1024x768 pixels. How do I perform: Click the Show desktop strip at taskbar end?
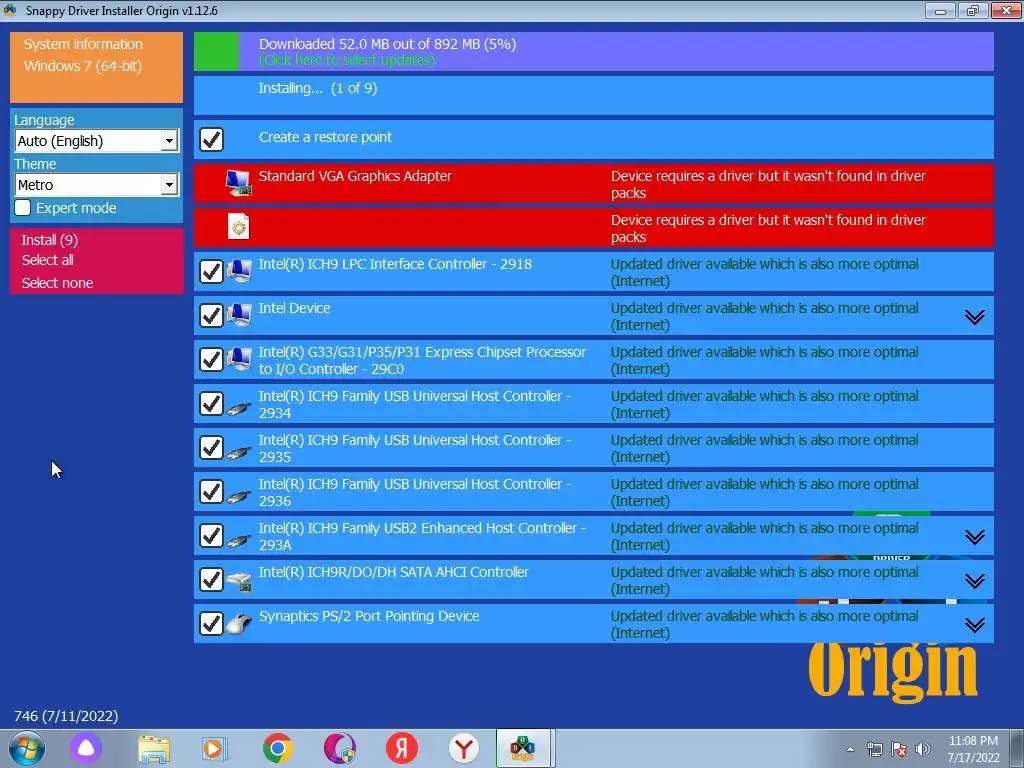[1017, 748]
